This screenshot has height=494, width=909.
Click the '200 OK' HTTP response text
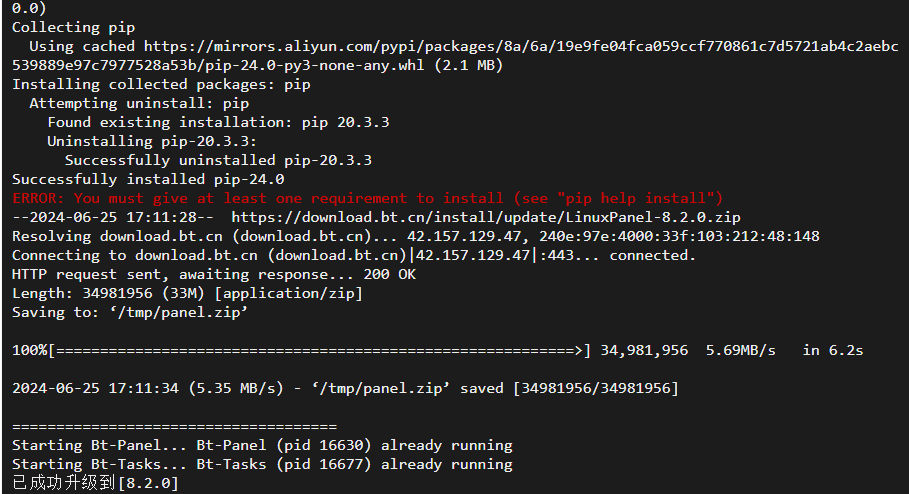pyautogui.click(x=390, y=274)
